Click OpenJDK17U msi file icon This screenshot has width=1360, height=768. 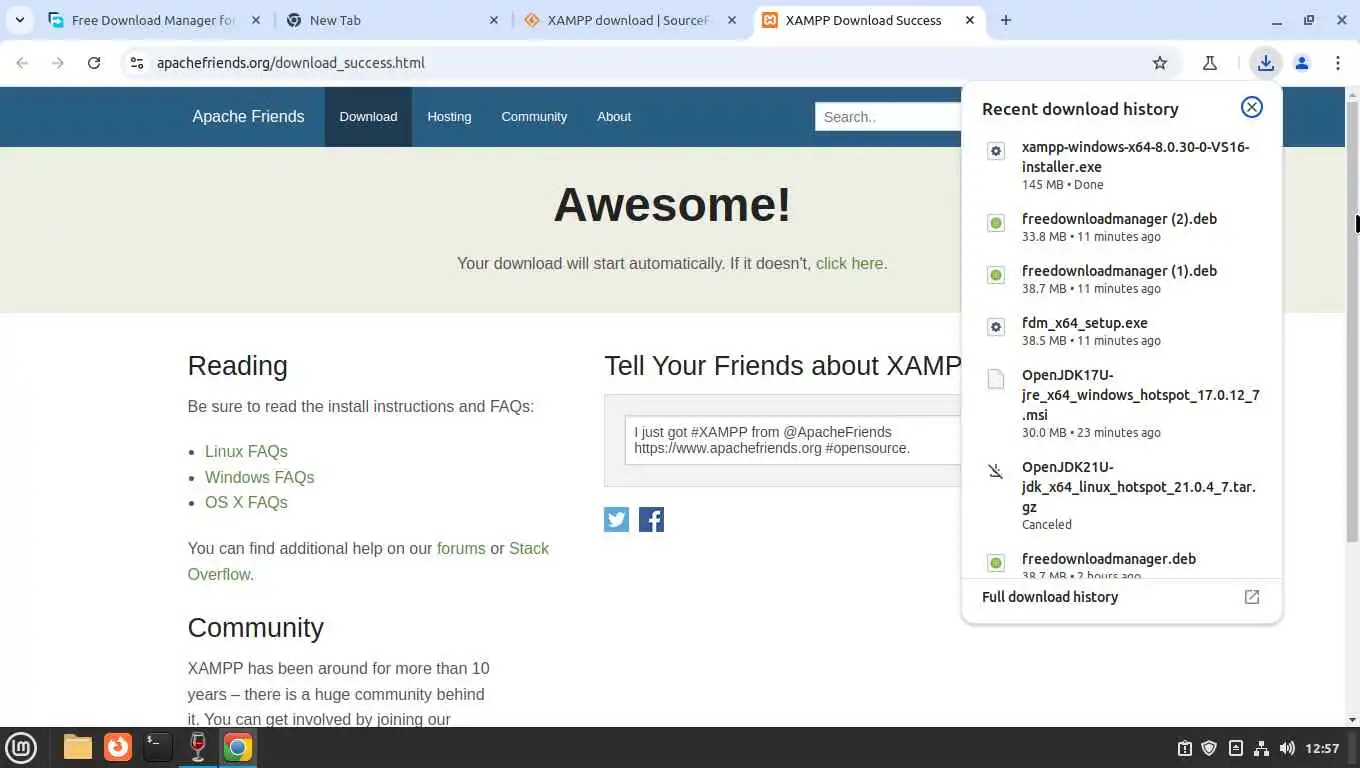[995, 379]
